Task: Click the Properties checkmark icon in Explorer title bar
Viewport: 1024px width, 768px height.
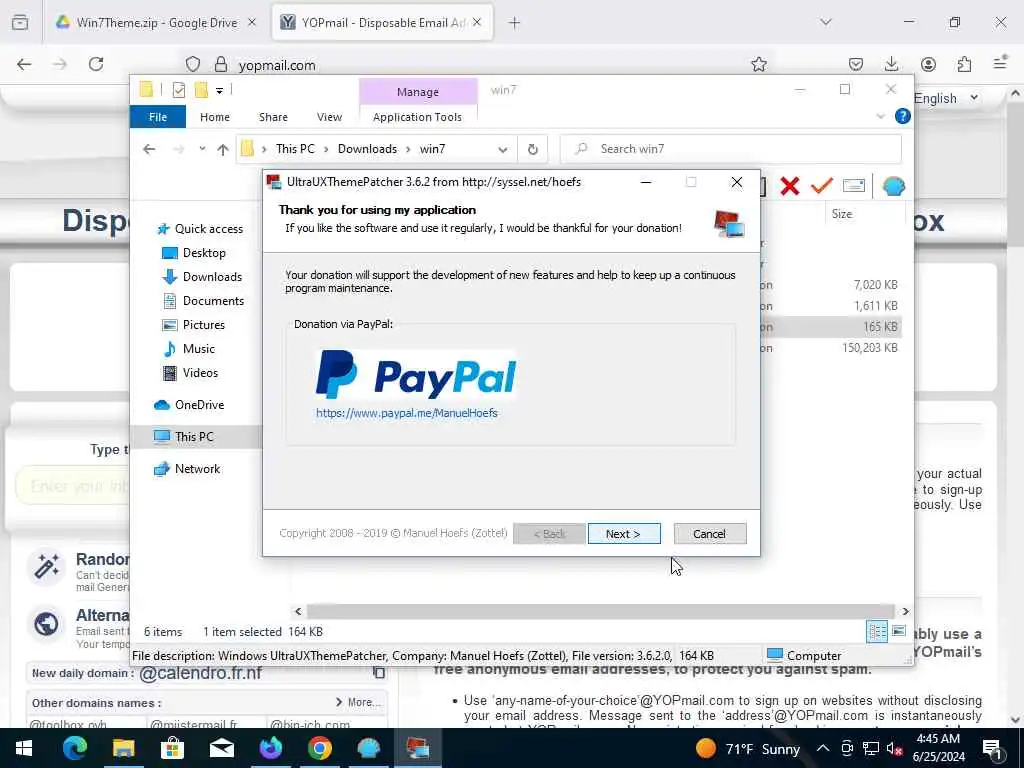Action: [178, 90]
